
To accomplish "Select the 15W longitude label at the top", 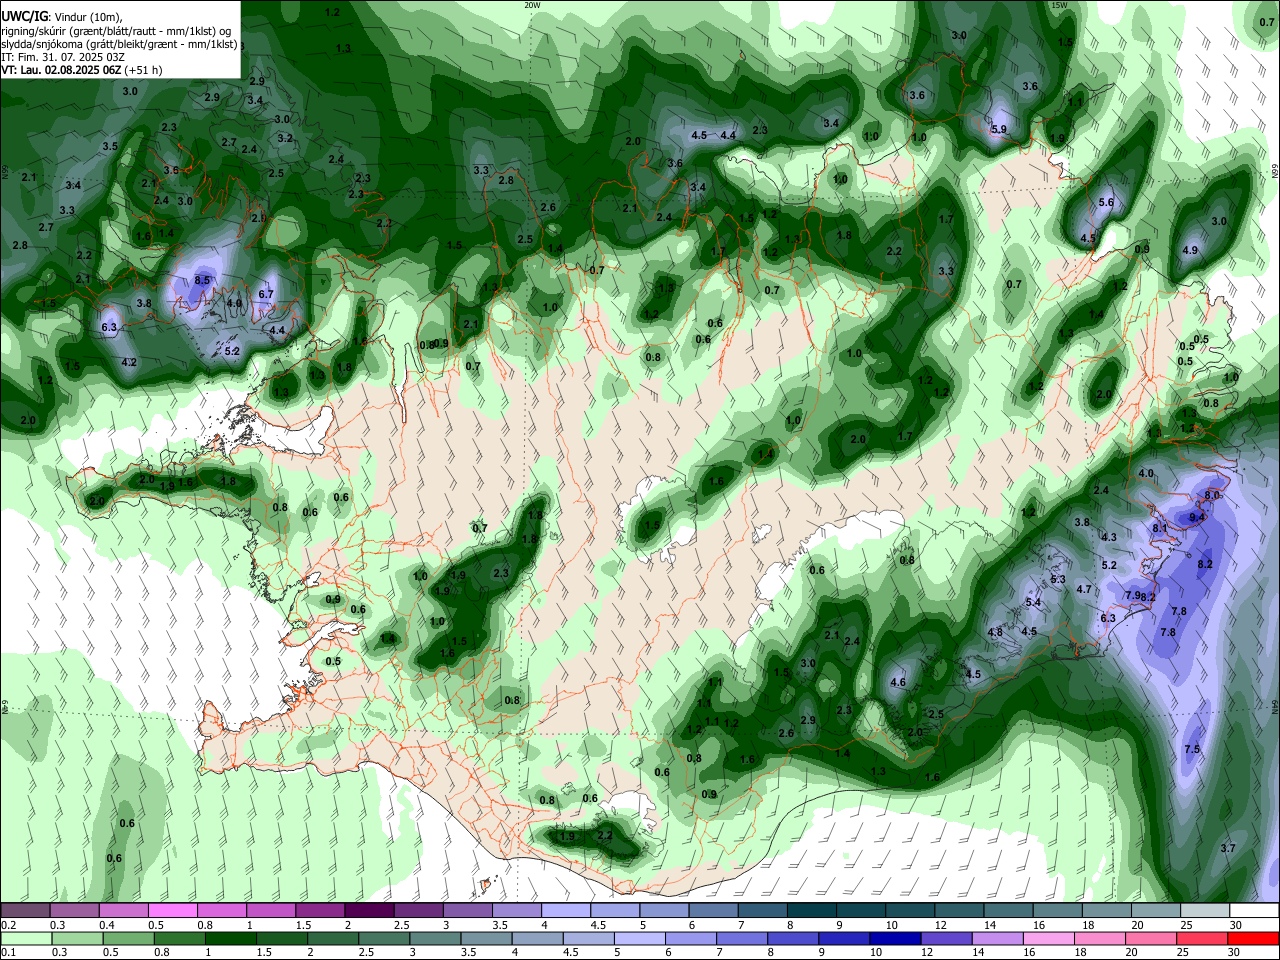I will (1060, 5).
